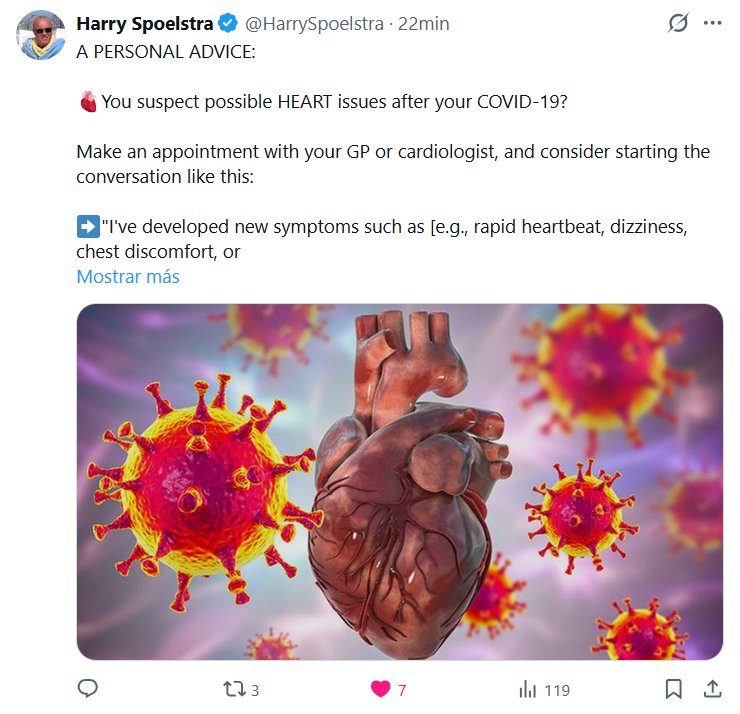Image resolution: width=740 pixels, height=714 pixels.
Task: Expand the post with Mostrar más
Action: 128,277
